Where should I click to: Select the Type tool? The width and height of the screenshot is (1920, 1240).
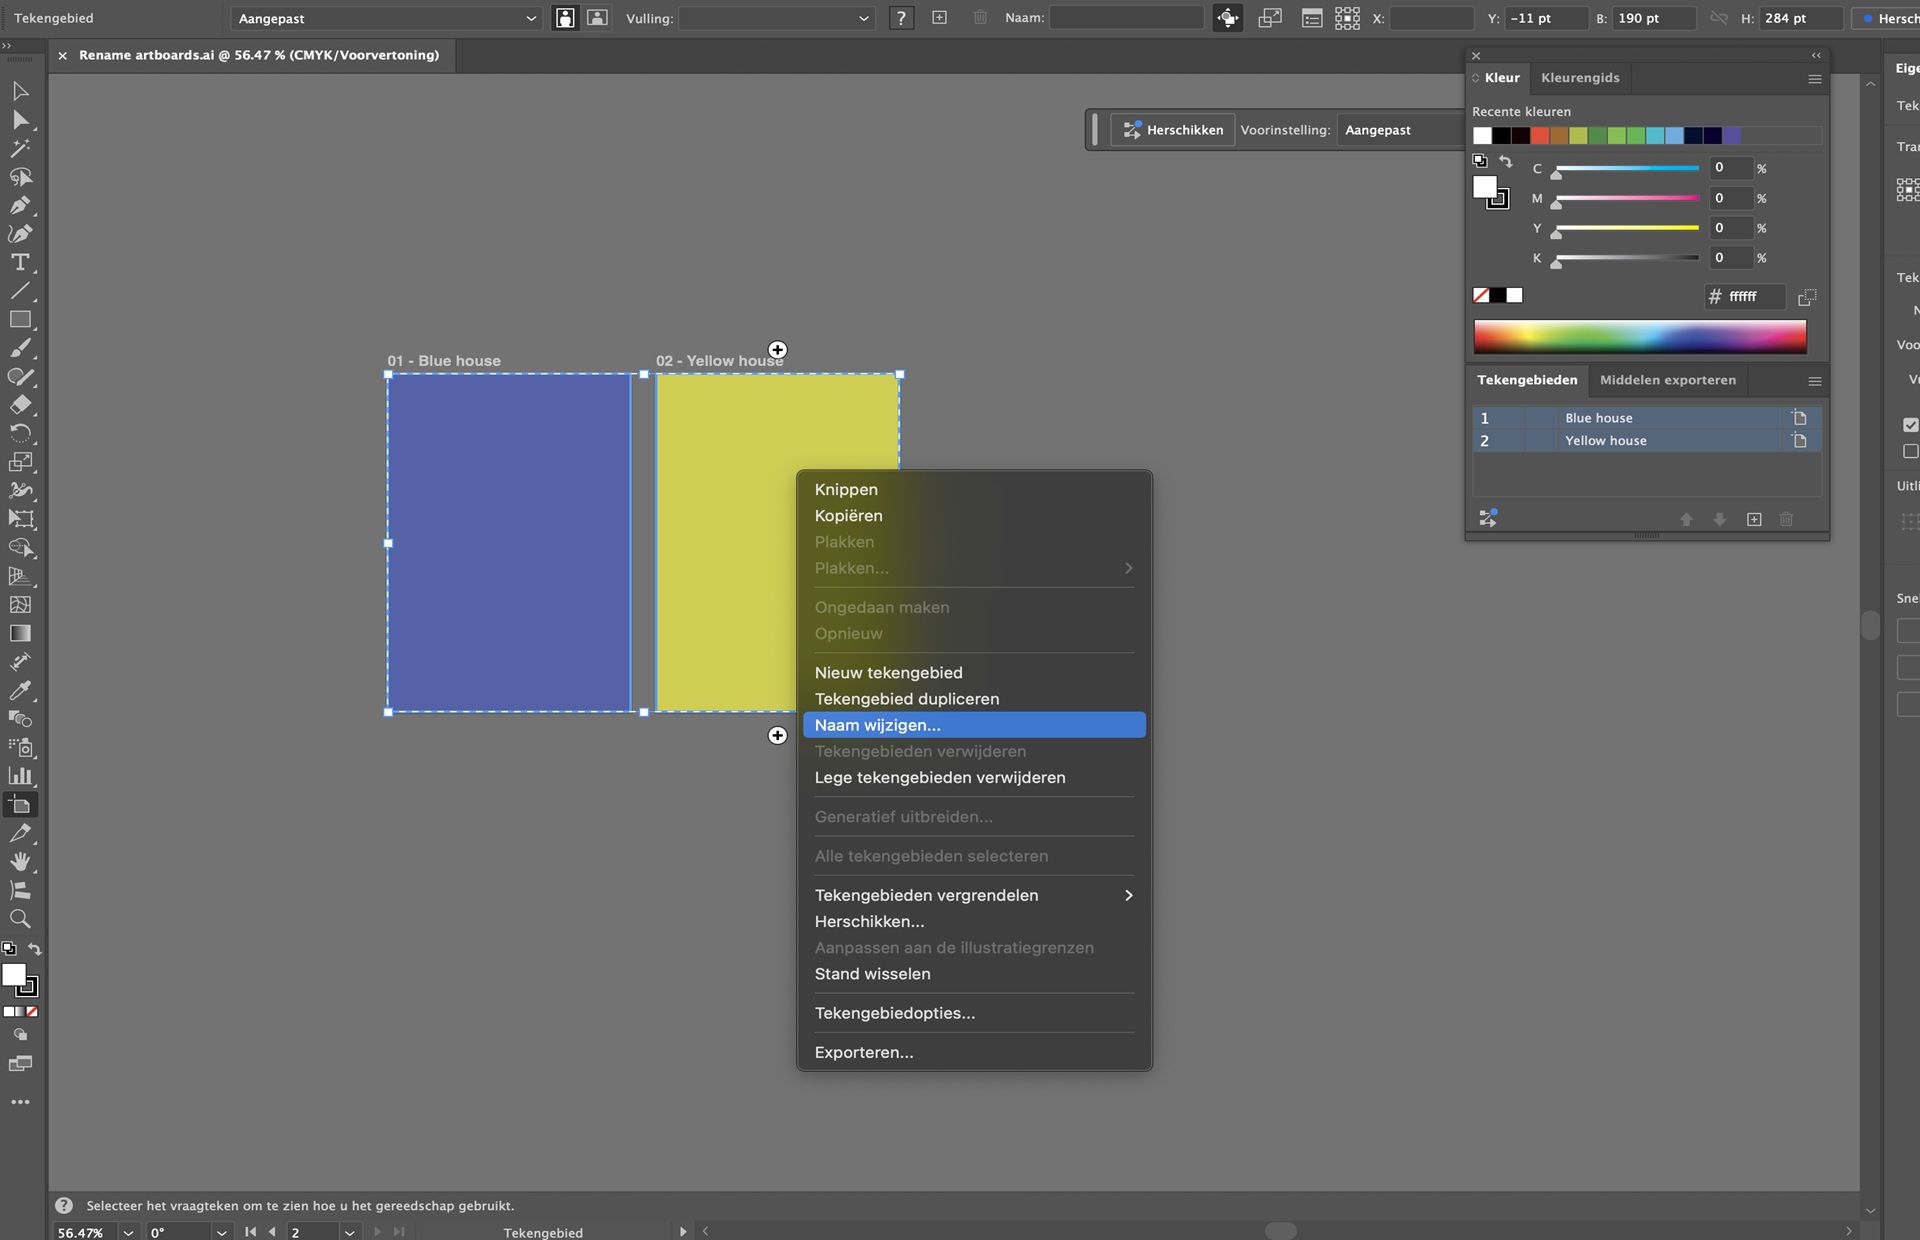point(20,262)
